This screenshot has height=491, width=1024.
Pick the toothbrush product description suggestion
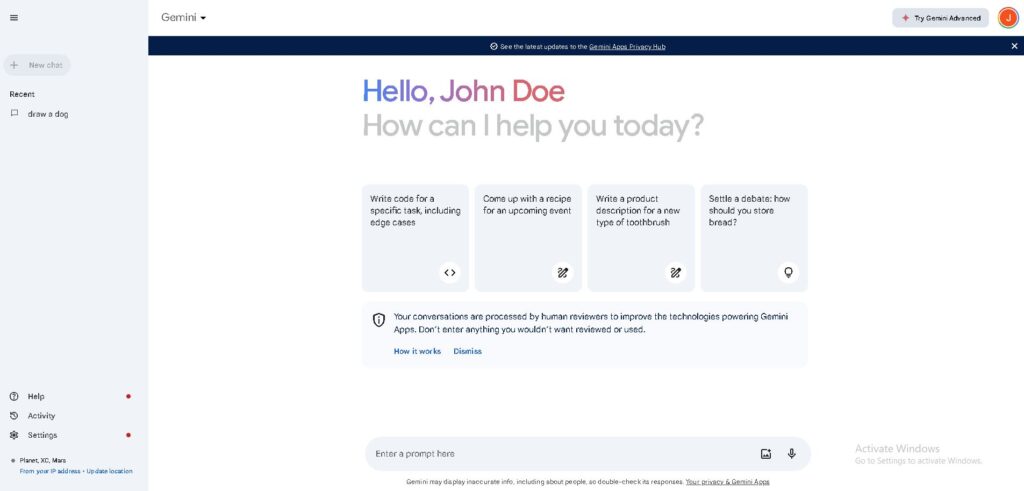(x=641, y=237)
